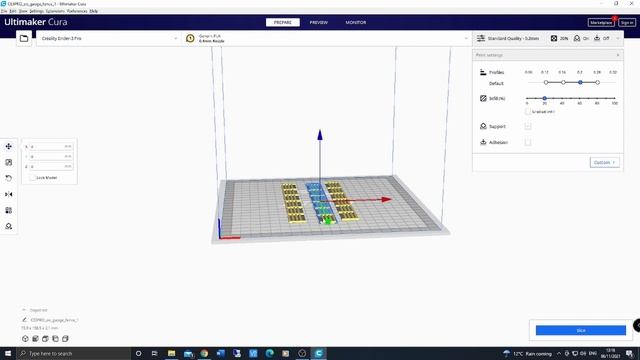Select the 0.12 profile radio point
The width and height of the screenshot is (640, 360).
click(x=546, y=82)
